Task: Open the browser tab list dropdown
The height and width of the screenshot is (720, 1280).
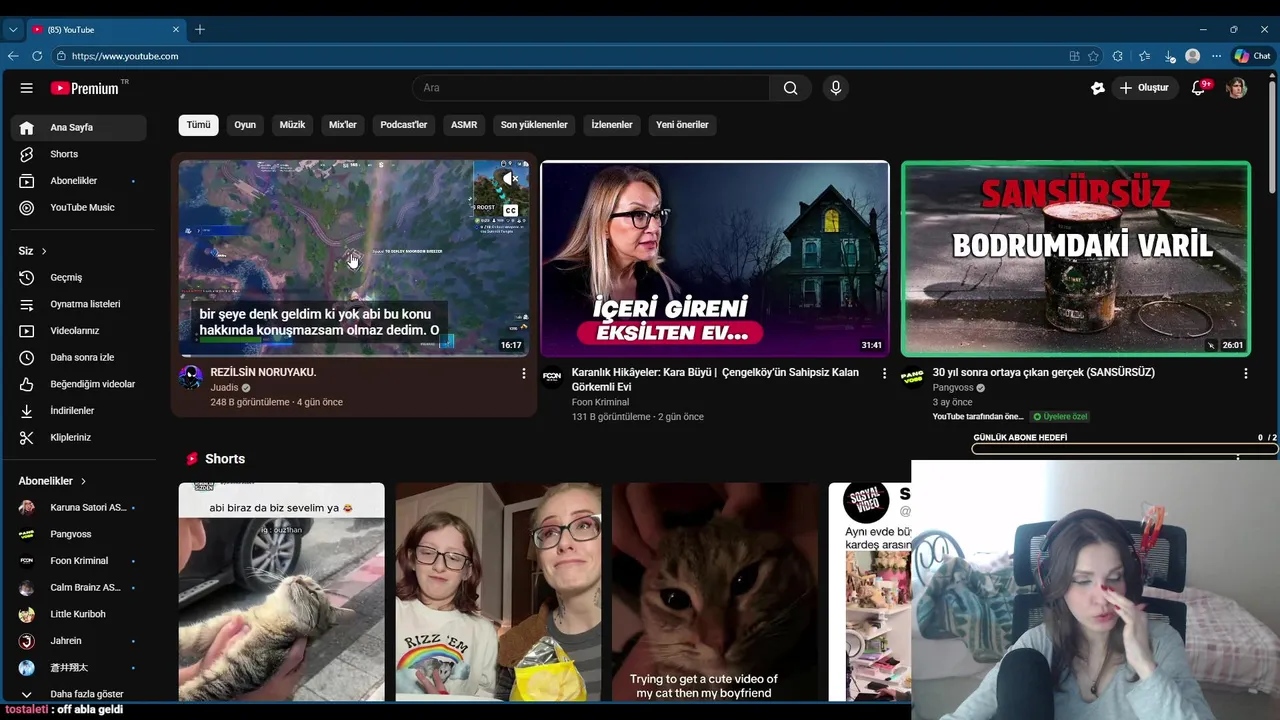Action: pyautogui.click(x=13, y=30)
